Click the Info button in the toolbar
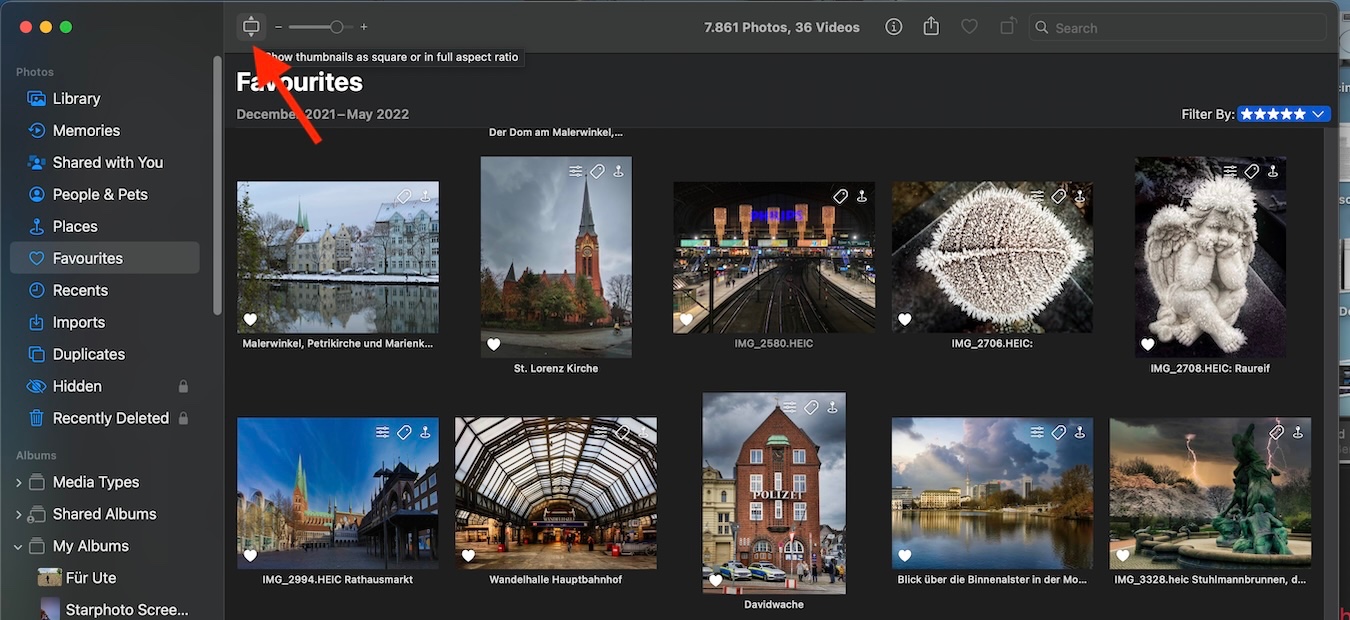Screen dimensions: 1350x620 (894, 27)
